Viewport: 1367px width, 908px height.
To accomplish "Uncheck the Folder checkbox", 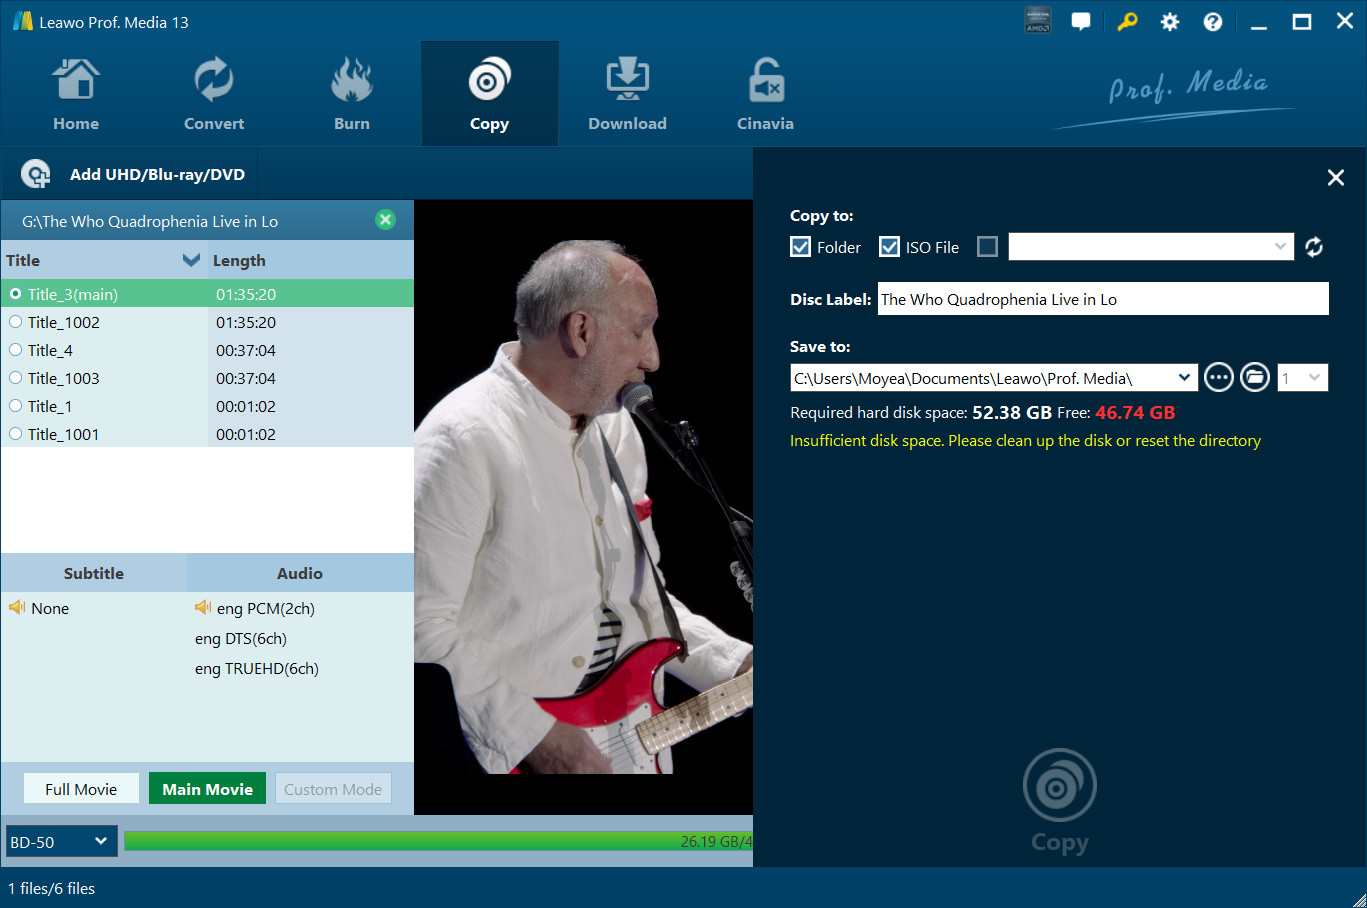I will [x=801, y=247].
